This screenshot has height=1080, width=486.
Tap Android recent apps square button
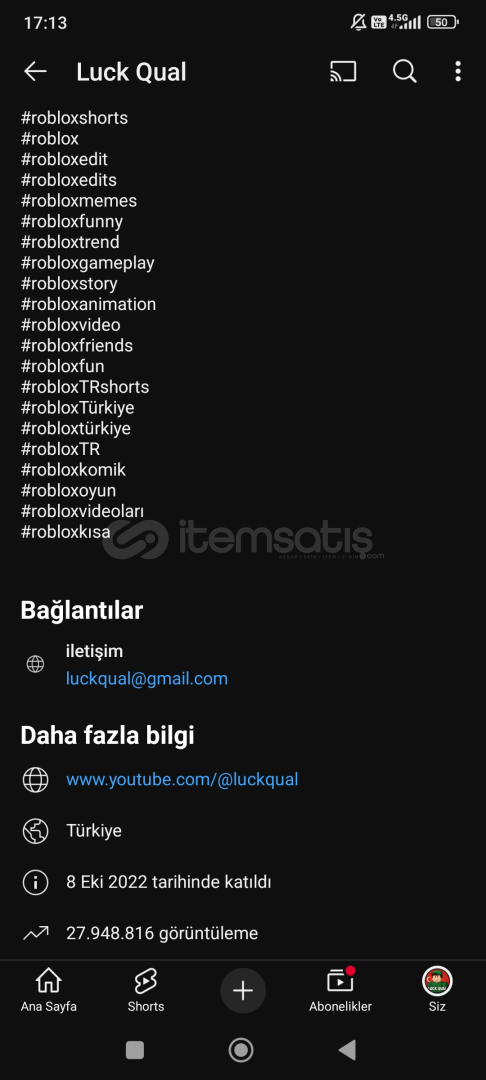click(x=135, y=1050)
